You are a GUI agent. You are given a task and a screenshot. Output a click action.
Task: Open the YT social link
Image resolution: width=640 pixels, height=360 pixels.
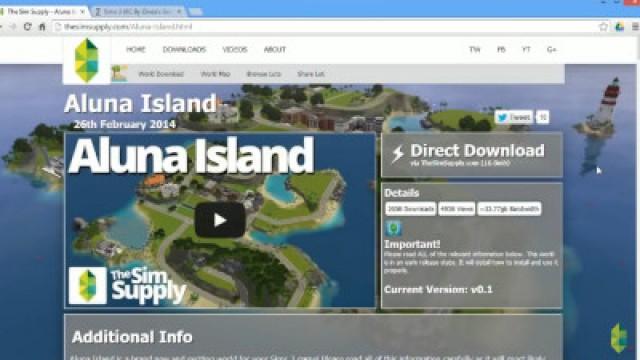(x=526, y=49)
